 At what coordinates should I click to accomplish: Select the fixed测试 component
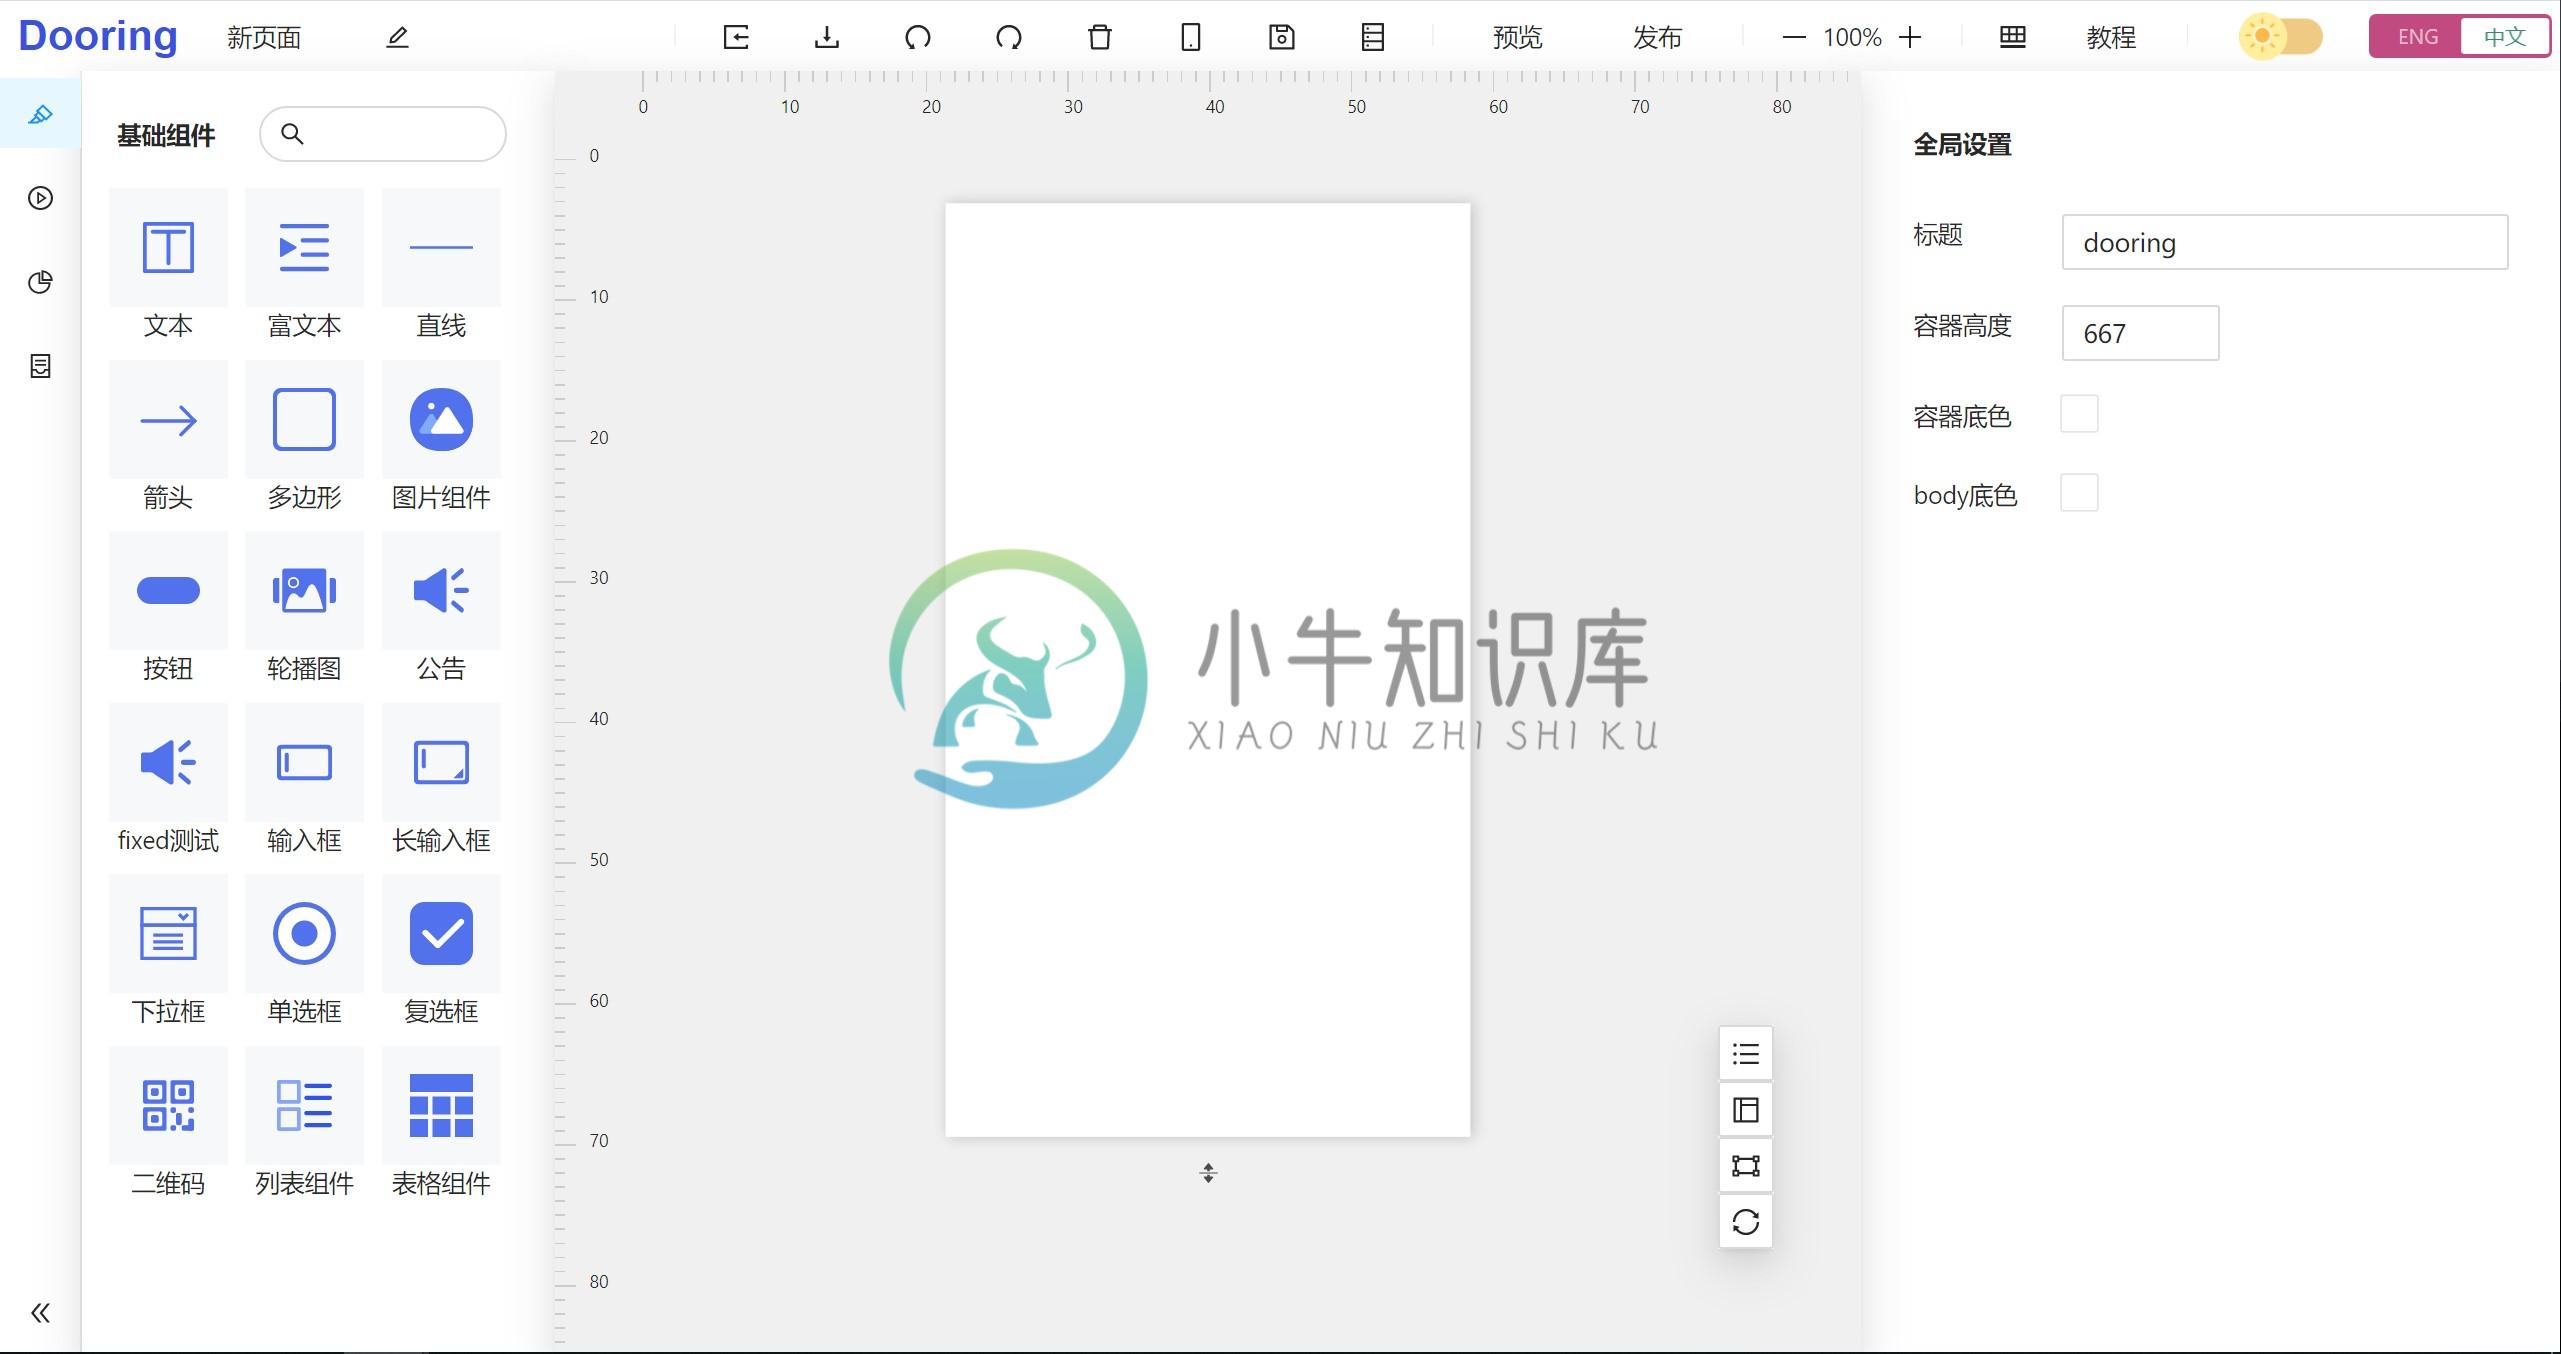tap(168, 779)
